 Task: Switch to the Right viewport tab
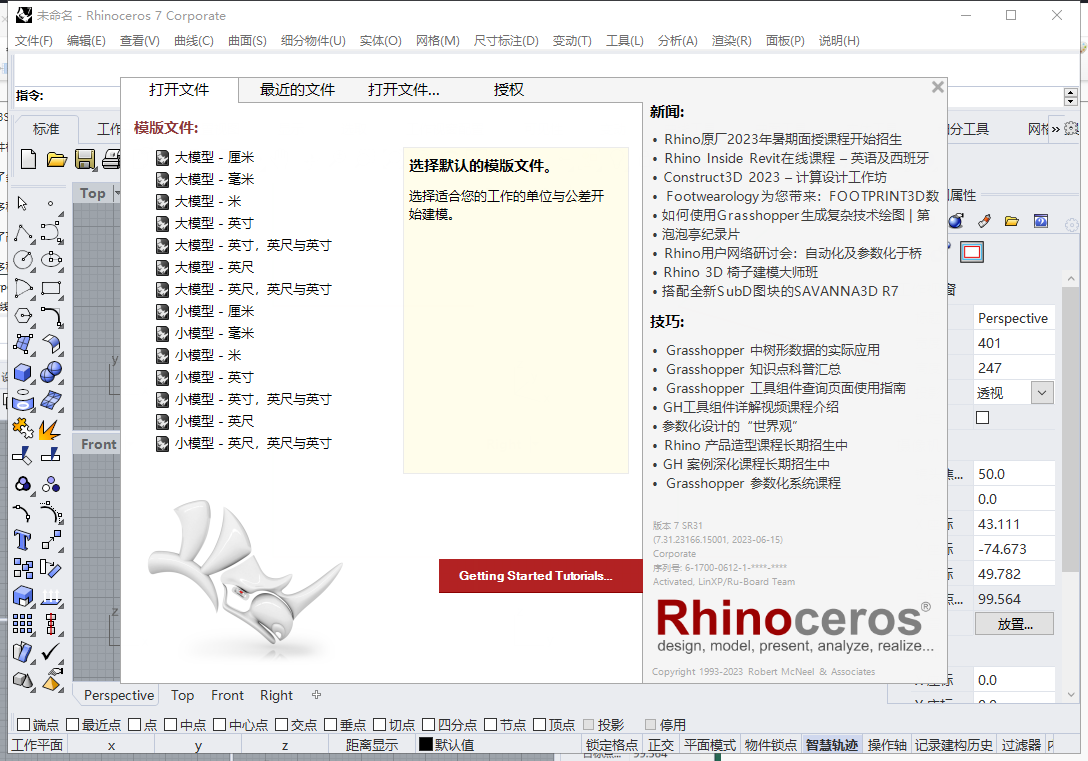pos(276,695)
